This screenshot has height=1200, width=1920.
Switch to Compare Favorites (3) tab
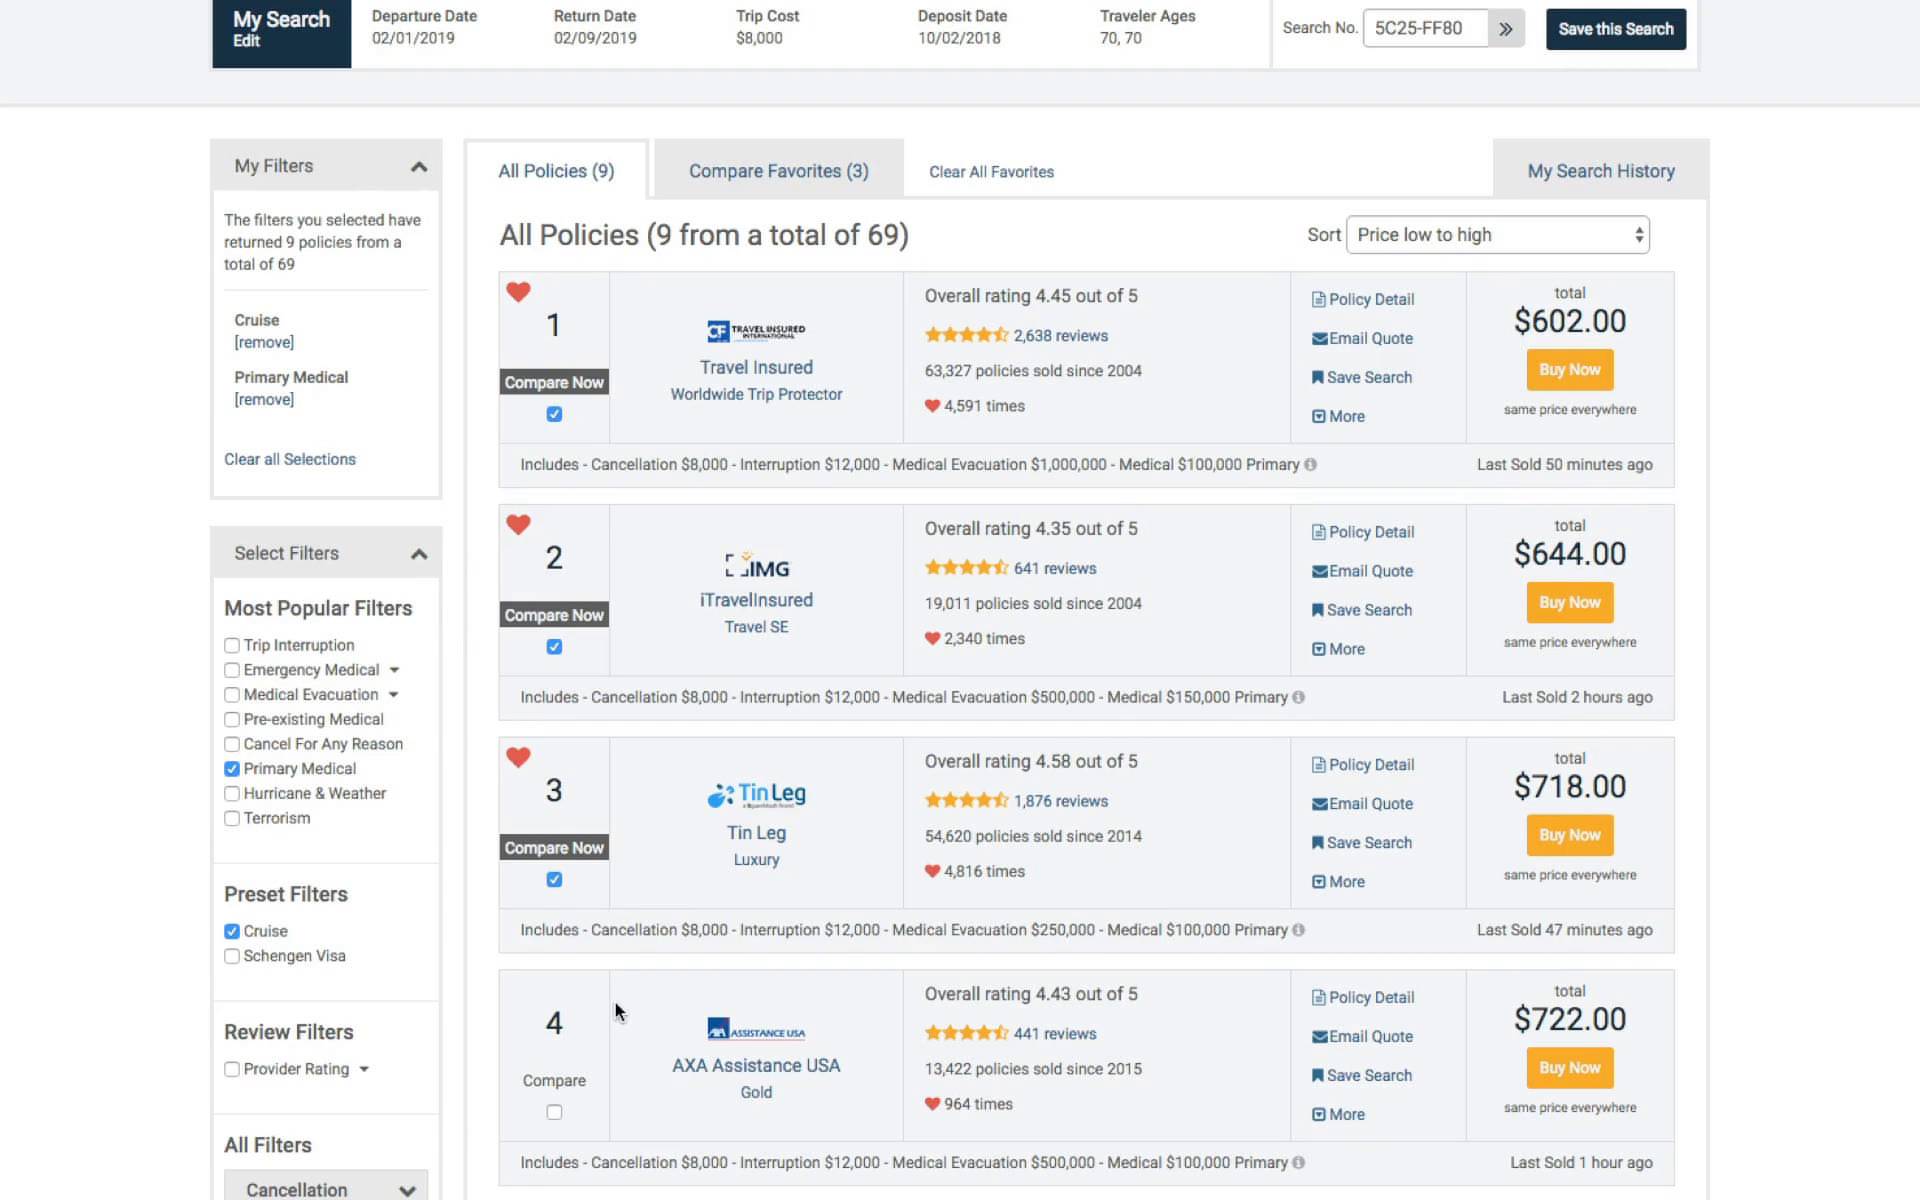(779, 171)
